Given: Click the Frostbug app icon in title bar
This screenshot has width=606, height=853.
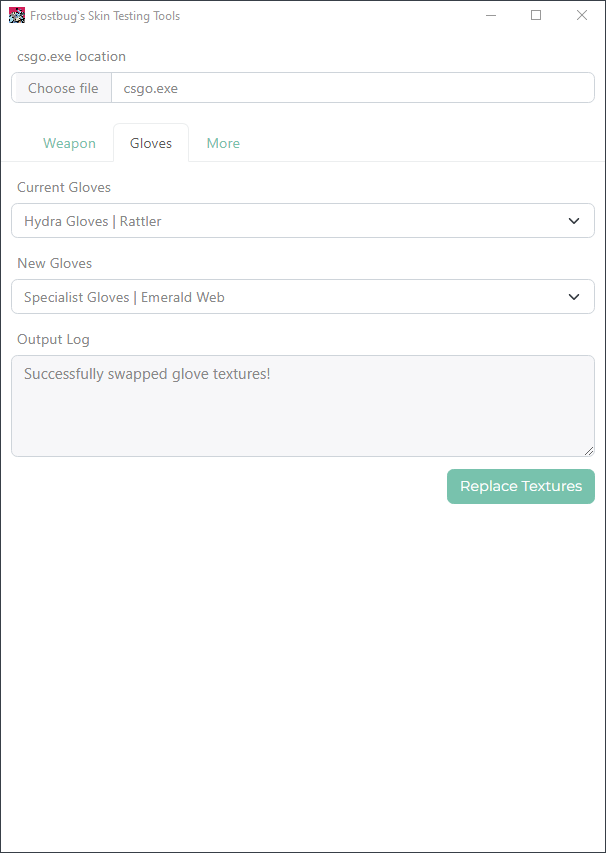Looking at the screenshot, I should [x=17, y=15].
